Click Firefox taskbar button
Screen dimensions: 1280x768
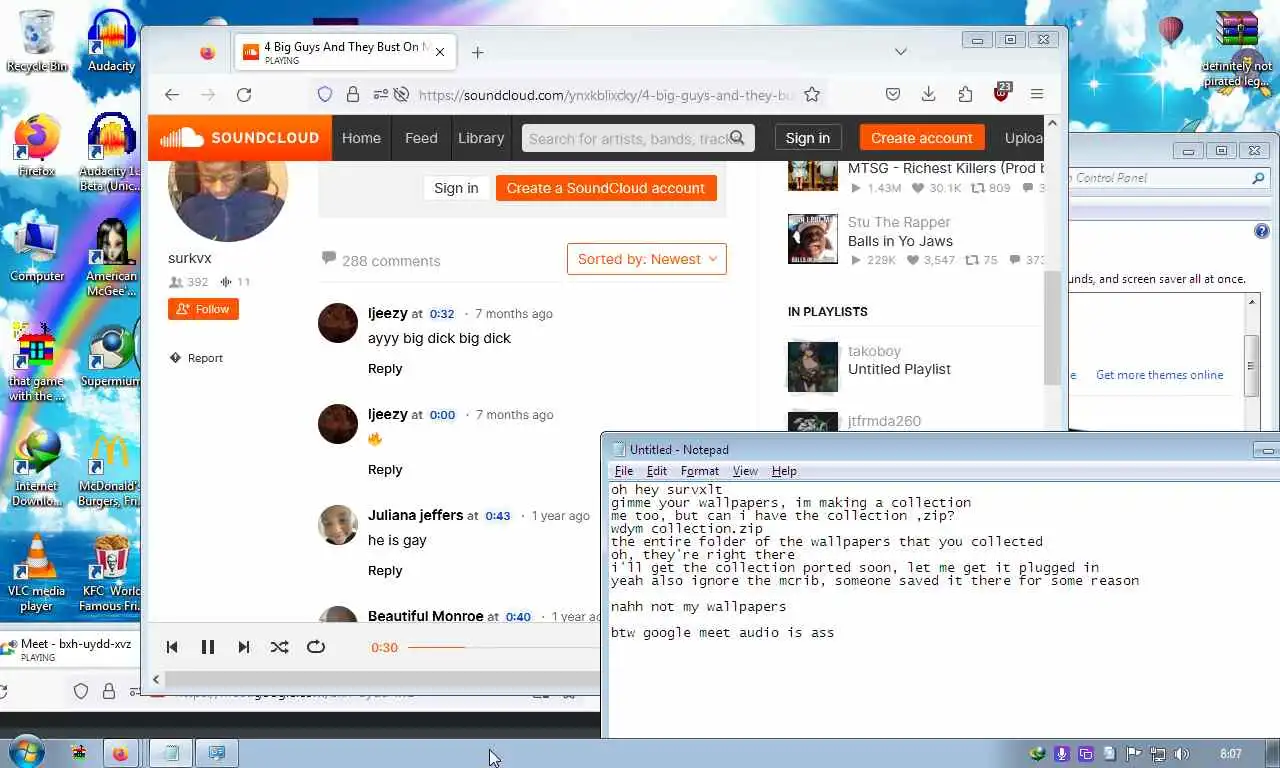(x=120, y=753)
